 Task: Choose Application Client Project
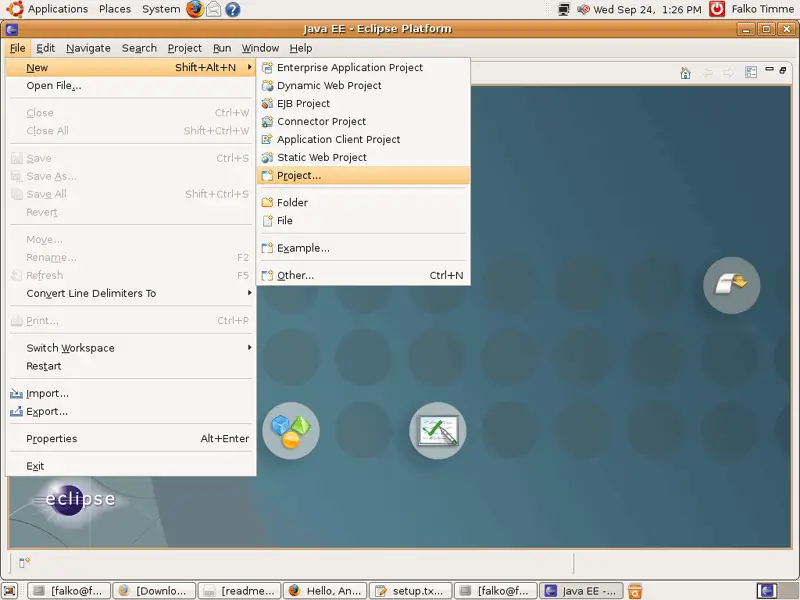[363, 139]
